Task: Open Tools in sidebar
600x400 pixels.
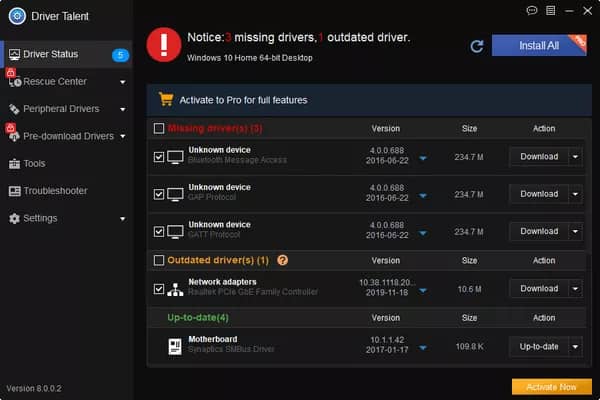Action: [x=66, y=164]
